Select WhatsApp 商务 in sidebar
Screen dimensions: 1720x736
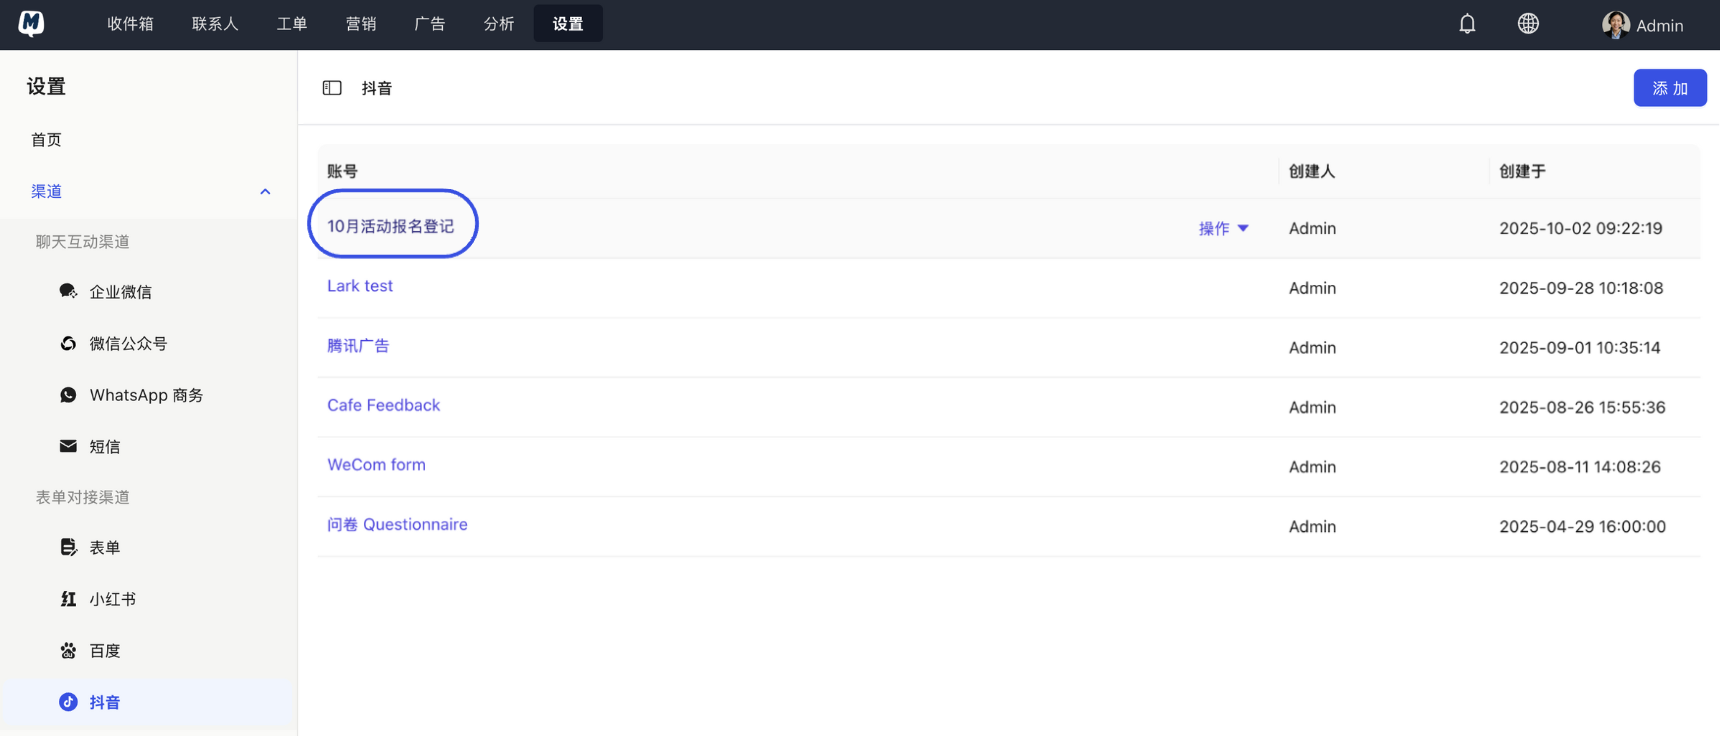click(x=145, y=395)
